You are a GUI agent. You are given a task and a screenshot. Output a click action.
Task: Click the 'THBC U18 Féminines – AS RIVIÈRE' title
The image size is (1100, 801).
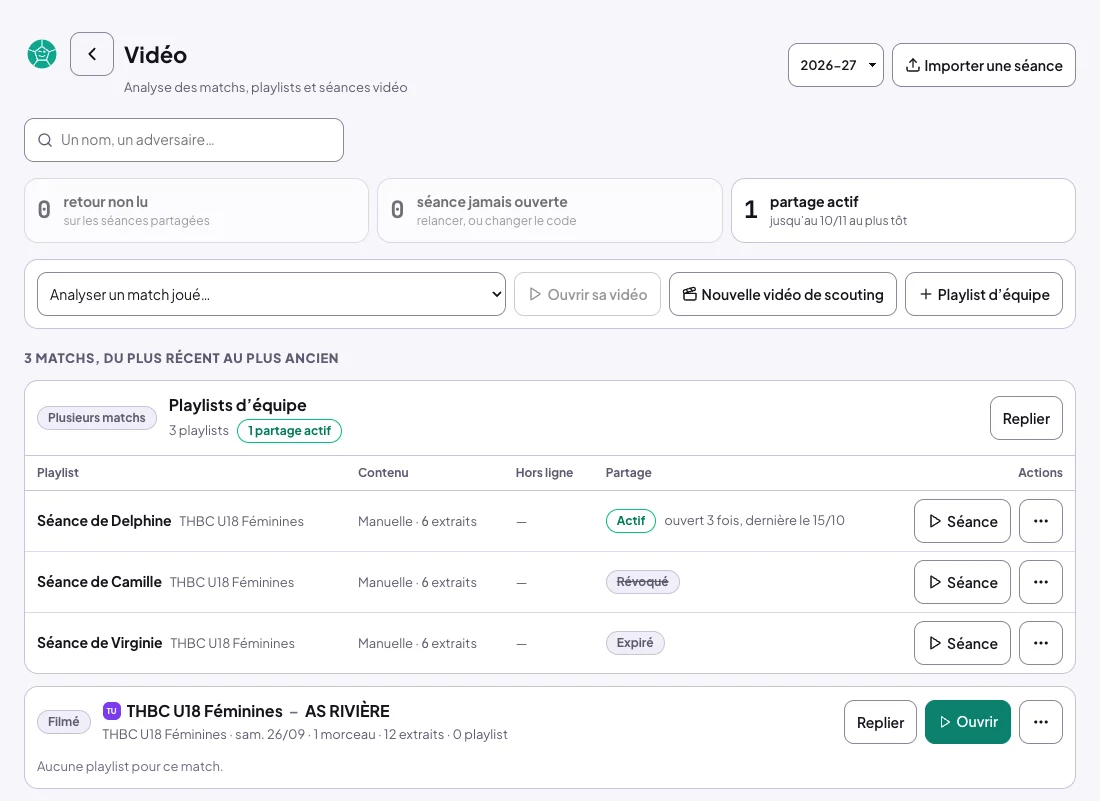click(258, 711)
